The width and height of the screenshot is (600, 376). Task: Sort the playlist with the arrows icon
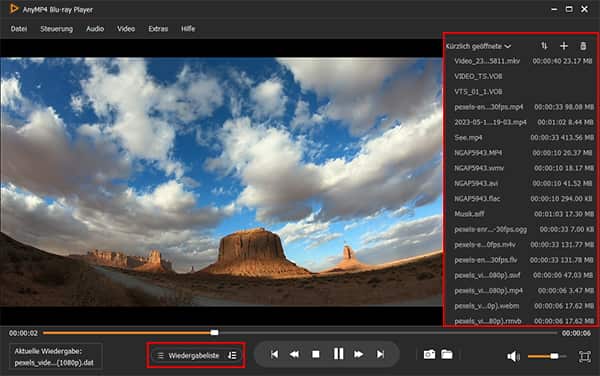[544, 46]
